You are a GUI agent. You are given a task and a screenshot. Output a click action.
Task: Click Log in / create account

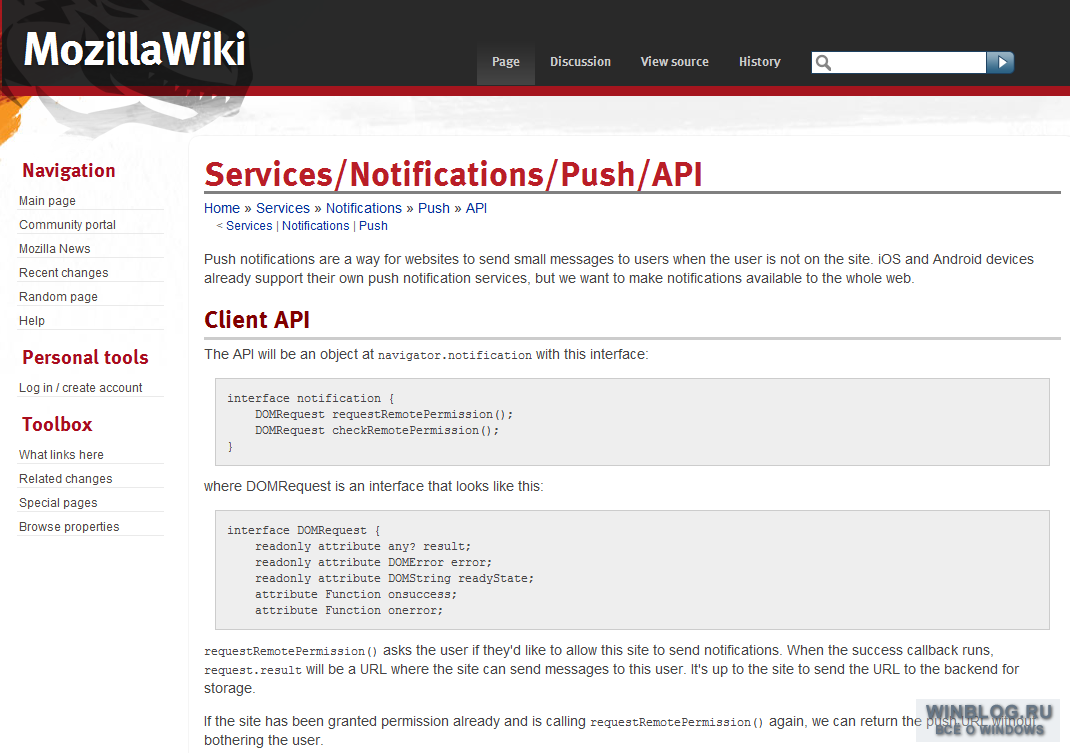(81, 388)
